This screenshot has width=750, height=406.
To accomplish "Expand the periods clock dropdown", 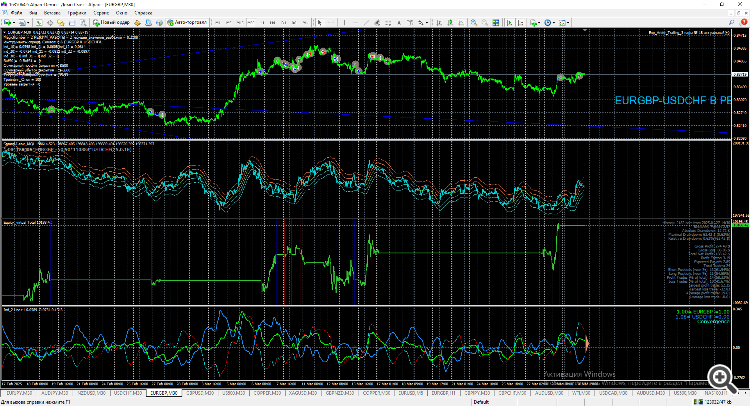I will 554,22.
